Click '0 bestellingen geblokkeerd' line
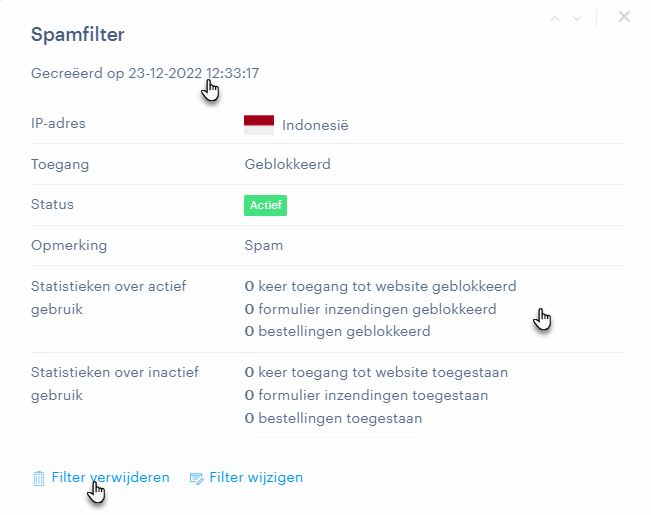The height and width of the screenshot is (515, 651). coord(337,331)
